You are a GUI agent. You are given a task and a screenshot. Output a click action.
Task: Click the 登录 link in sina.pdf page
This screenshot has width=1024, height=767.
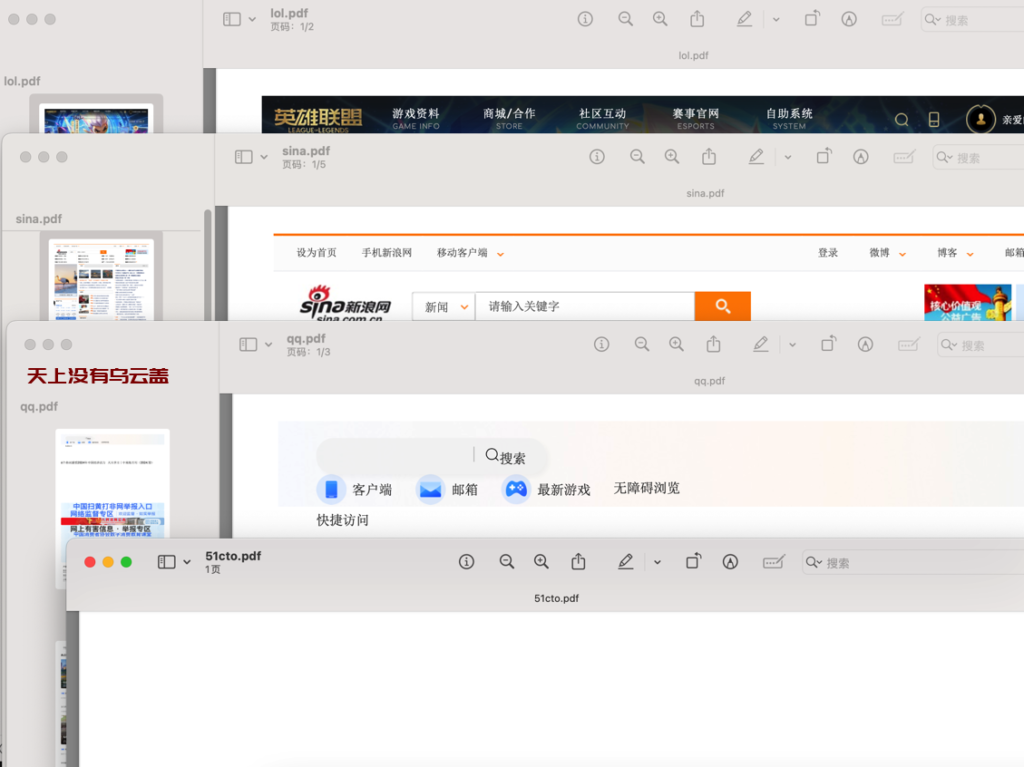(828, 253)
